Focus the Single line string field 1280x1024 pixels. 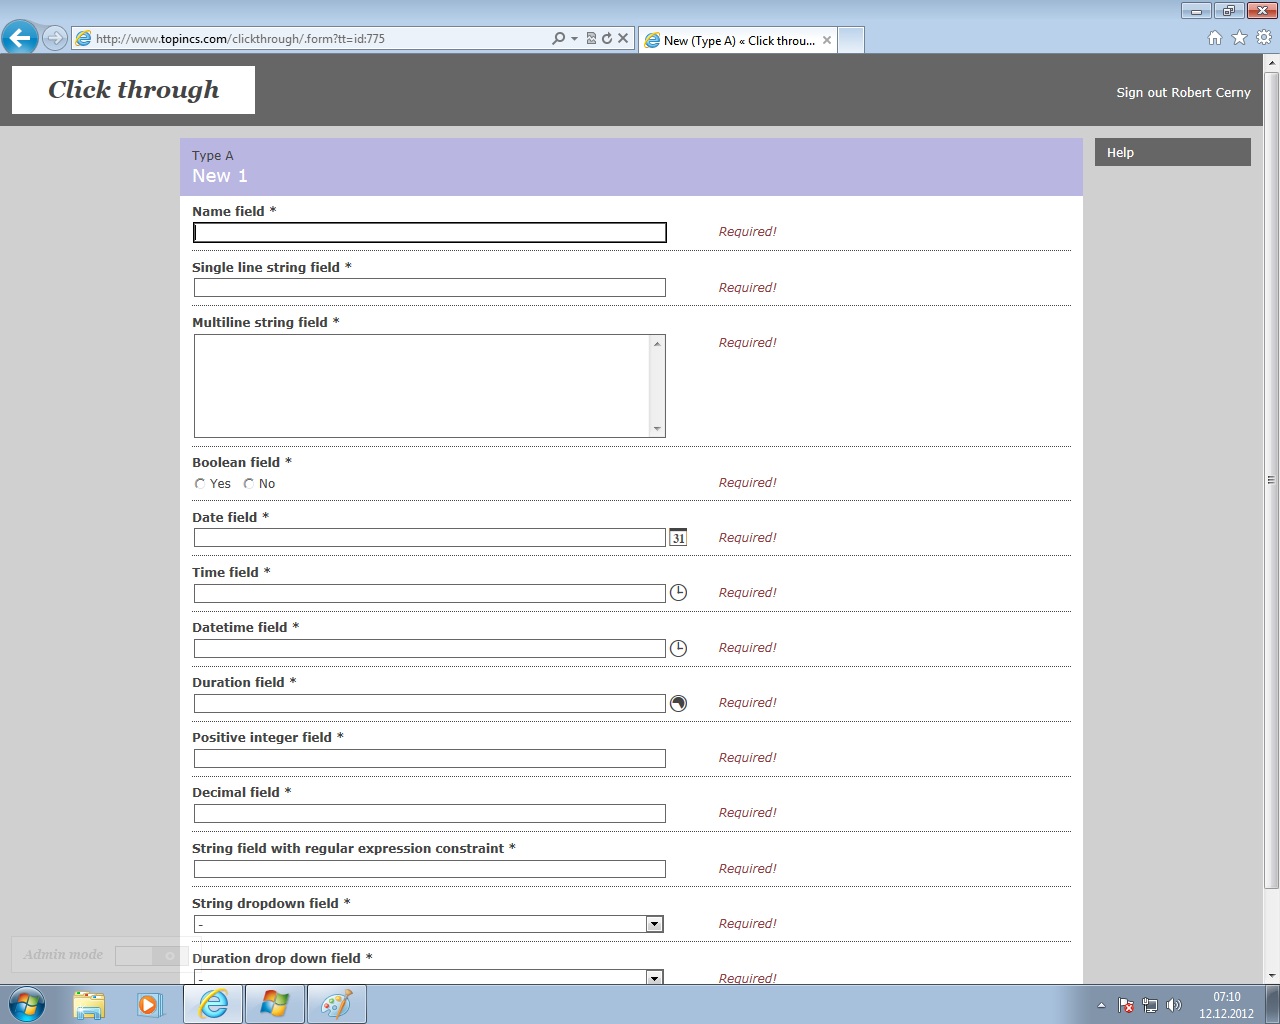429,288
